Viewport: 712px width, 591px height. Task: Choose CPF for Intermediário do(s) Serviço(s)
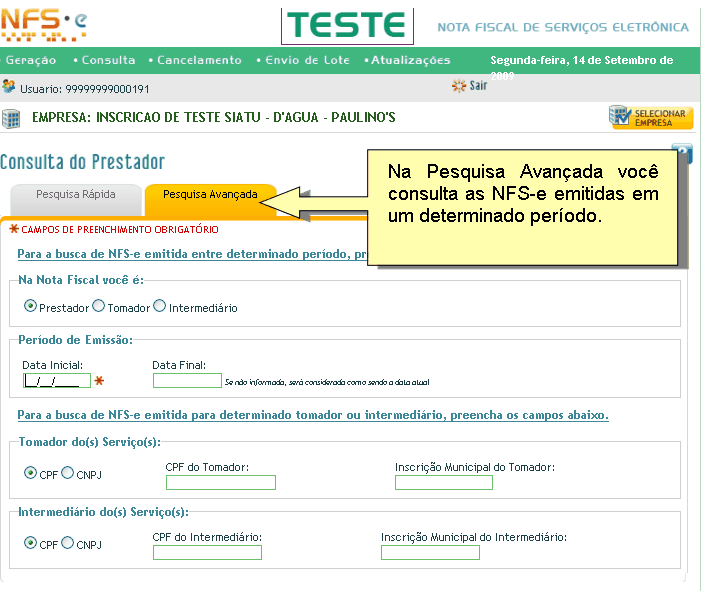pyautogui.click(x=30, y=543)
